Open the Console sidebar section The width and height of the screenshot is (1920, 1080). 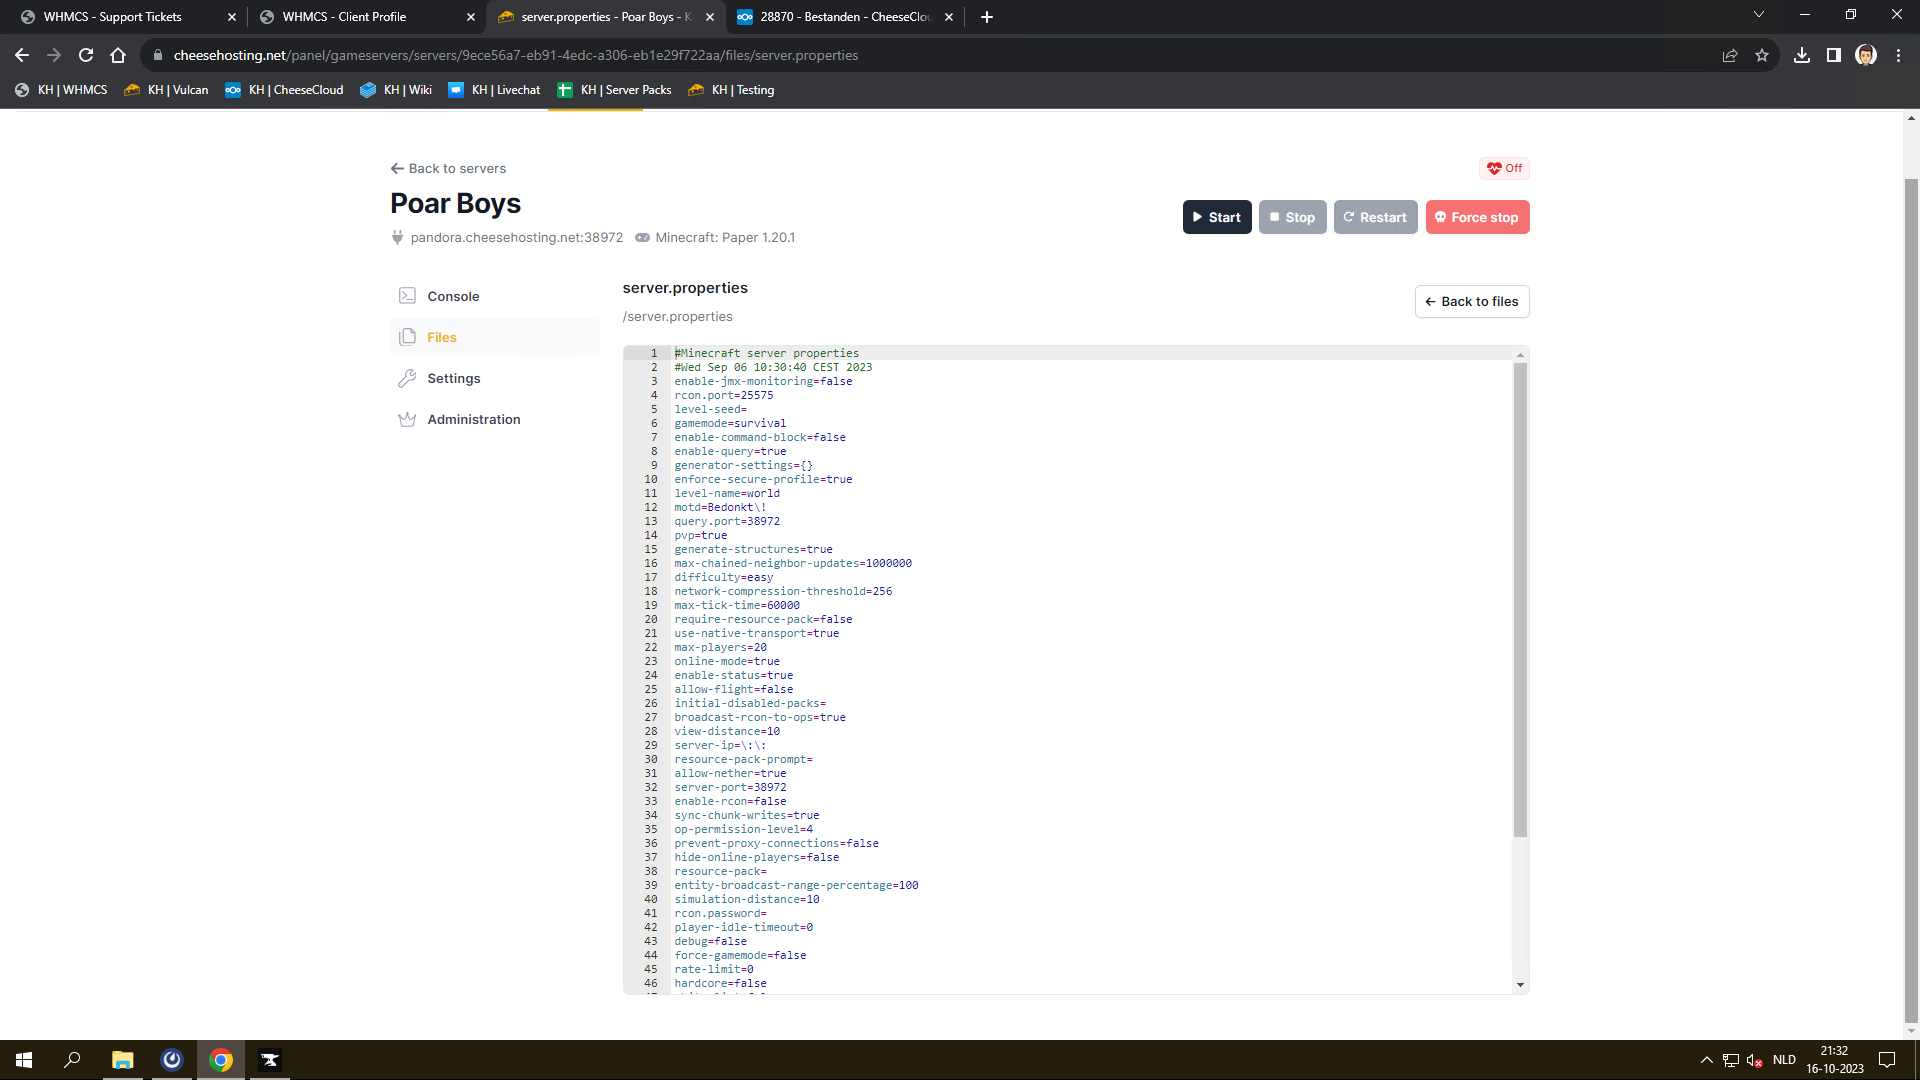453,296
